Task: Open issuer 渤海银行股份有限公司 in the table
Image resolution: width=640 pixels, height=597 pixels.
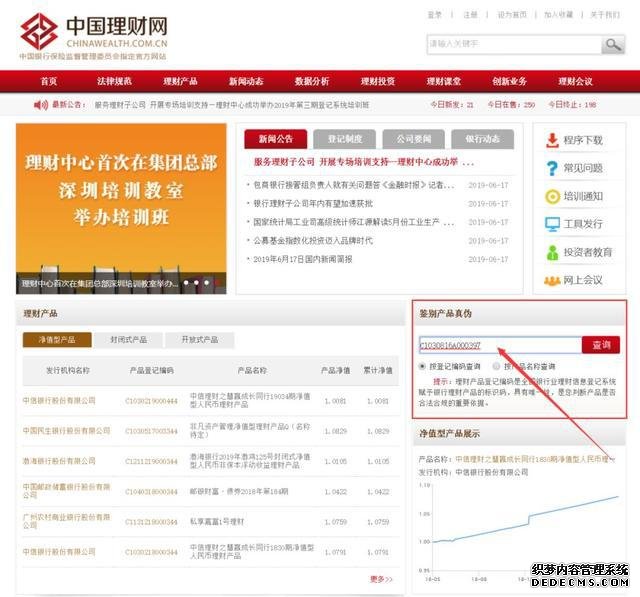Action: click(x=59, y=461)
